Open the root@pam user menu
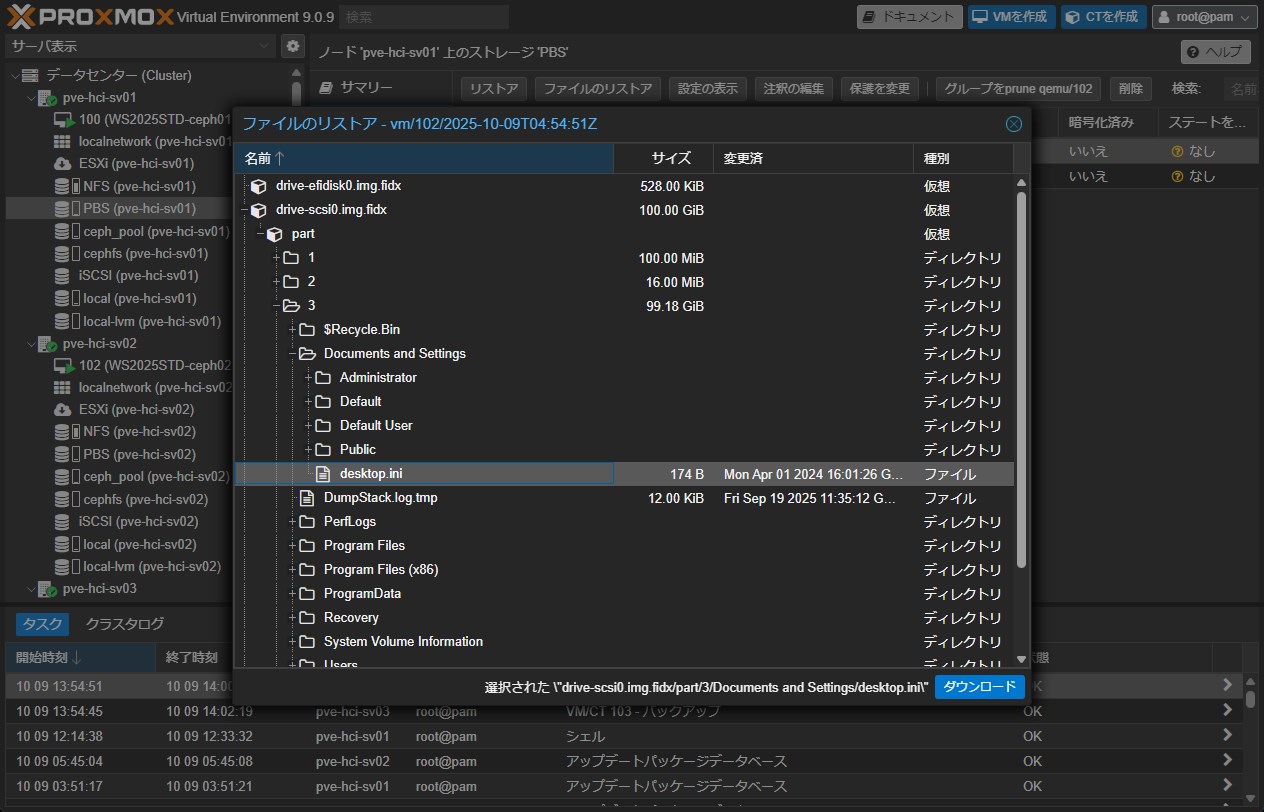Screen dimensions: 1264x812 [1204, 17]
